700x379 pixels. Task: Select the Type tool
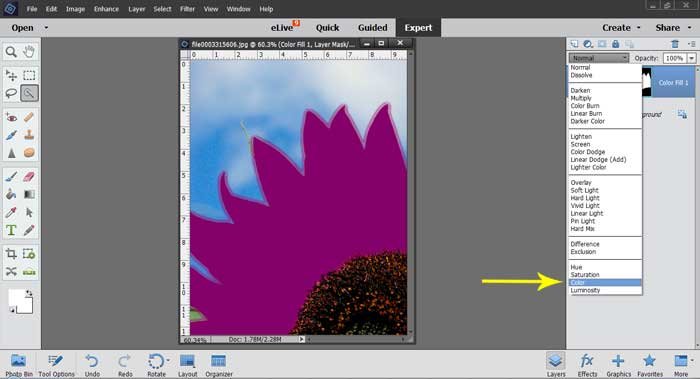(11, 230)
